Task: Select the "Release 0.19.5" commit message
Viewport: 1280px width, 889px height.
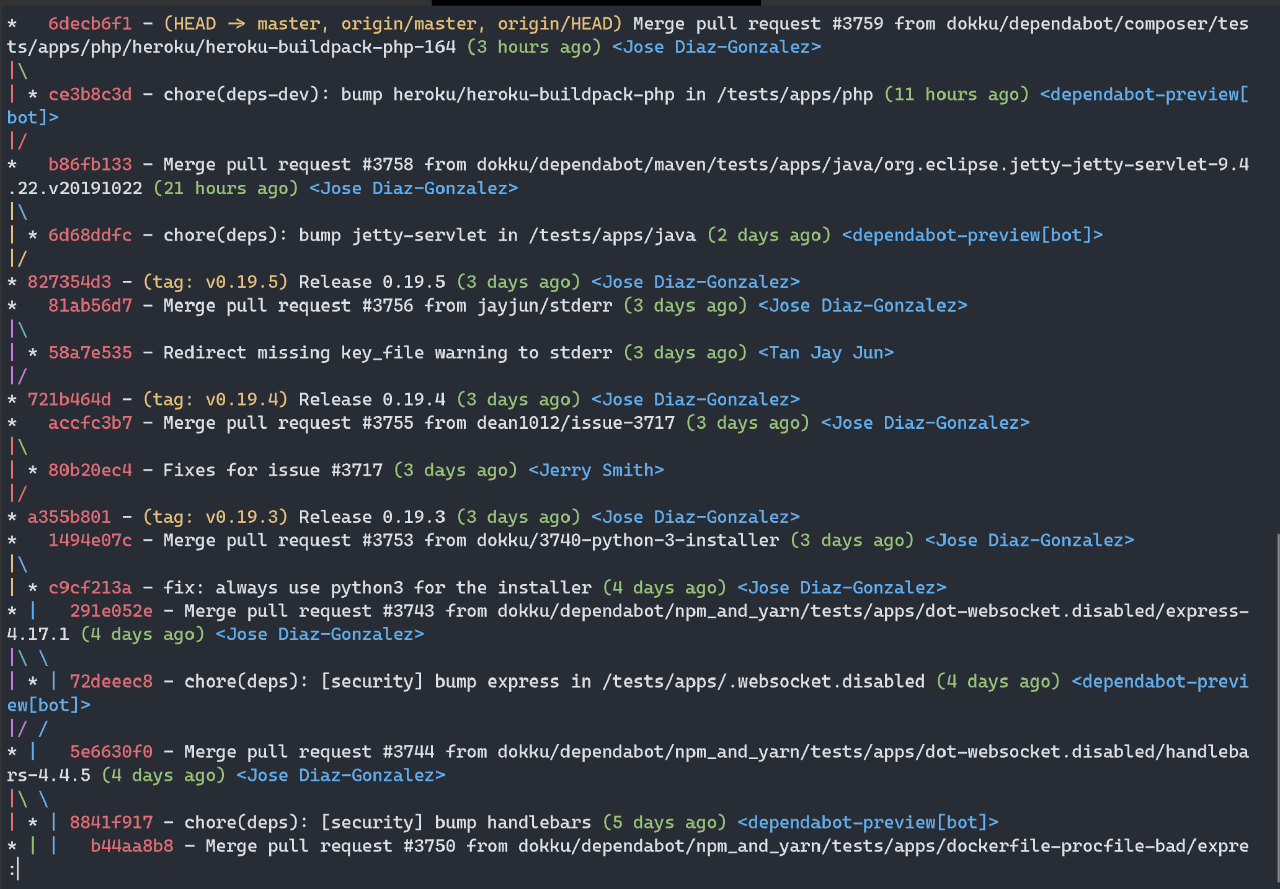Action: [x=372, y=282]
